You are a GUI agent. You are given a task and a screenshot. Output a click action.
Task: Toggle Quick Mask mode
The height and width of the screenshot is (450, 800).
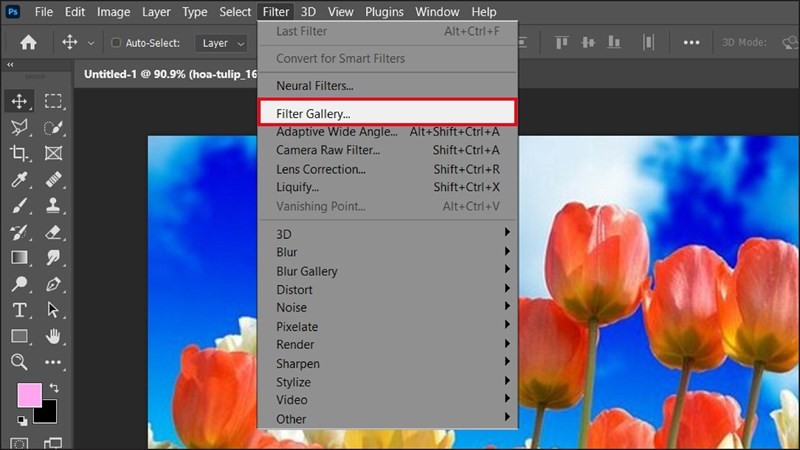[x=19, y=443]
